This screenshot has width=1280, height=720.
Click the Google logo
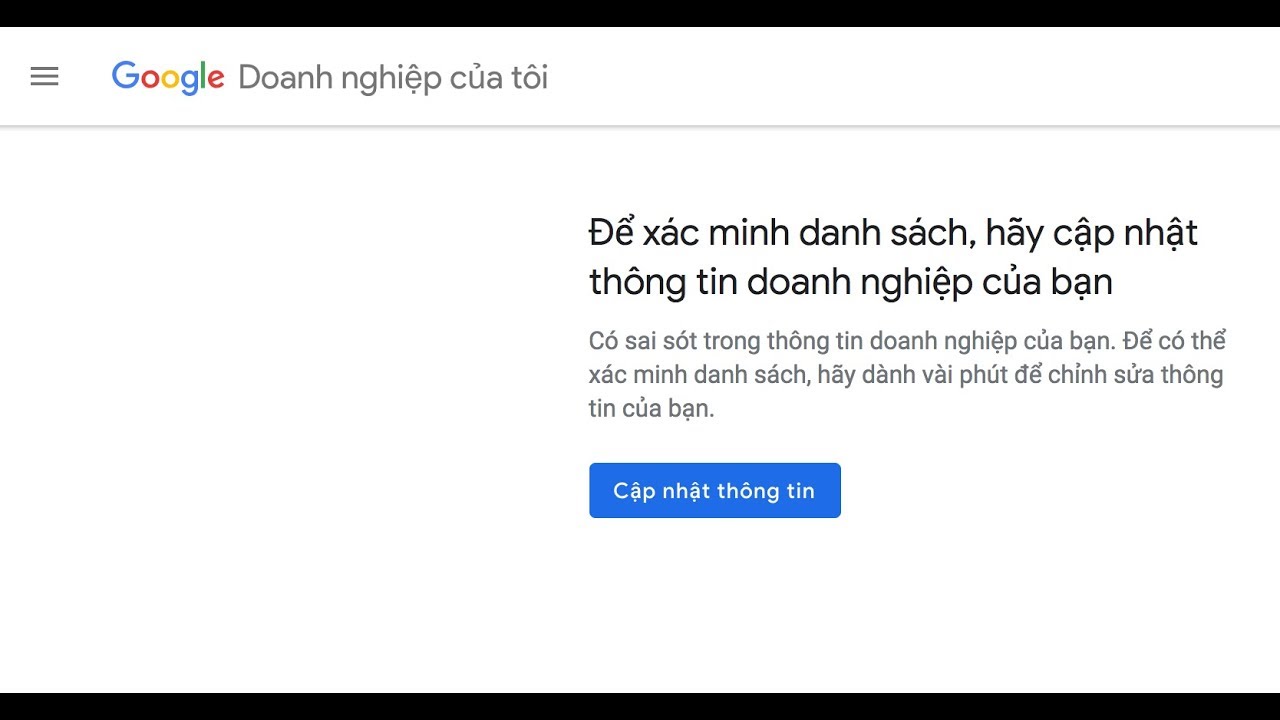click(x=168, y=77)
